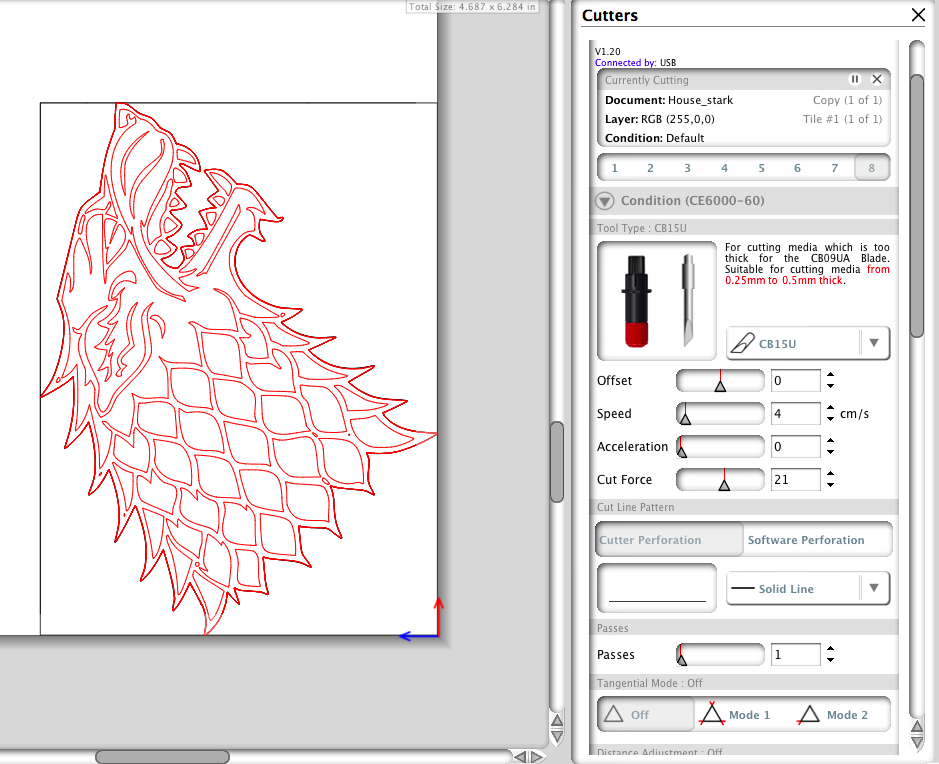Decrease Cut Force with stepper down arrow
The height and width of the screenshot is (764, 939).
[x=831, y=485]
